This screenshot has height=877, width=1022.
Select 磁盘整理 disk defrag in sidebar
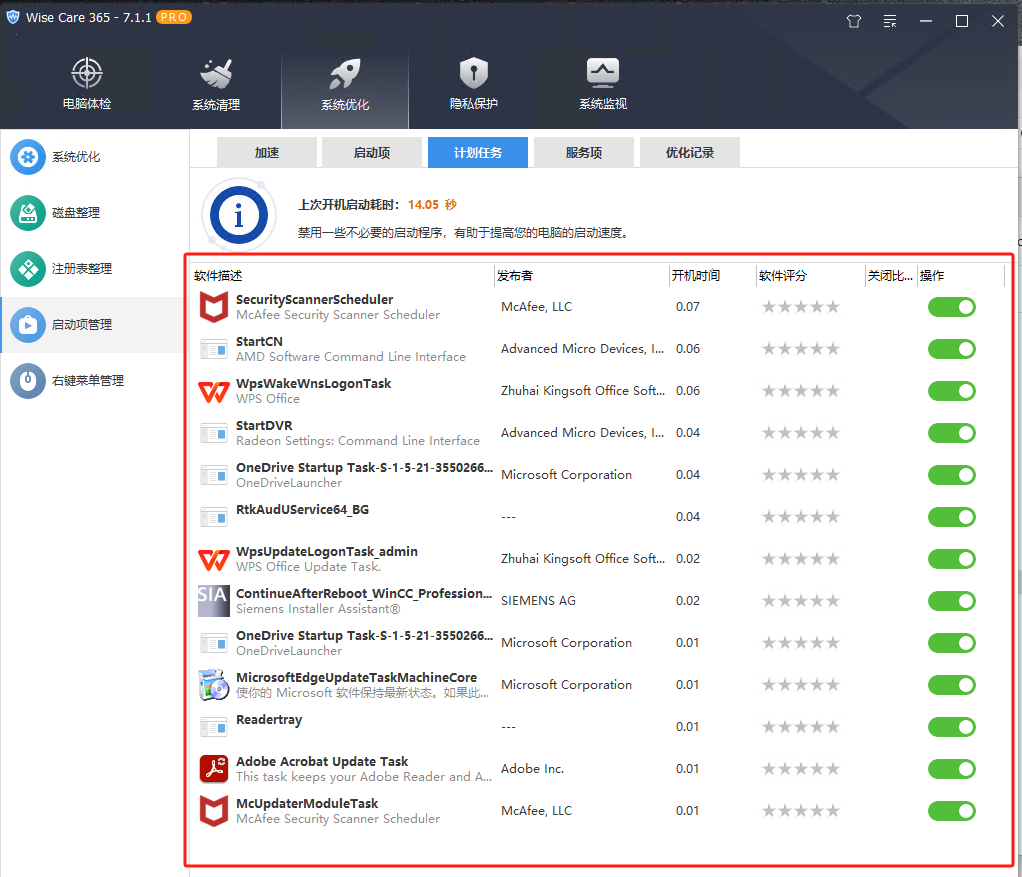tap(93, 213)
